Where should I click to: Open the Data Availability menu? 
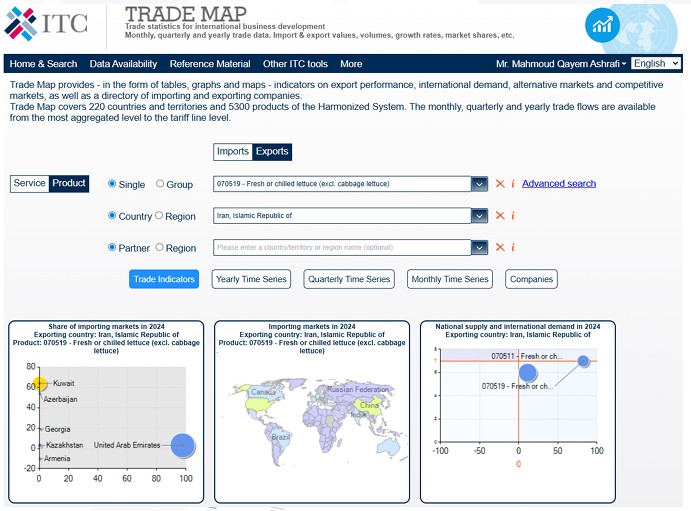tap(123, 64)
